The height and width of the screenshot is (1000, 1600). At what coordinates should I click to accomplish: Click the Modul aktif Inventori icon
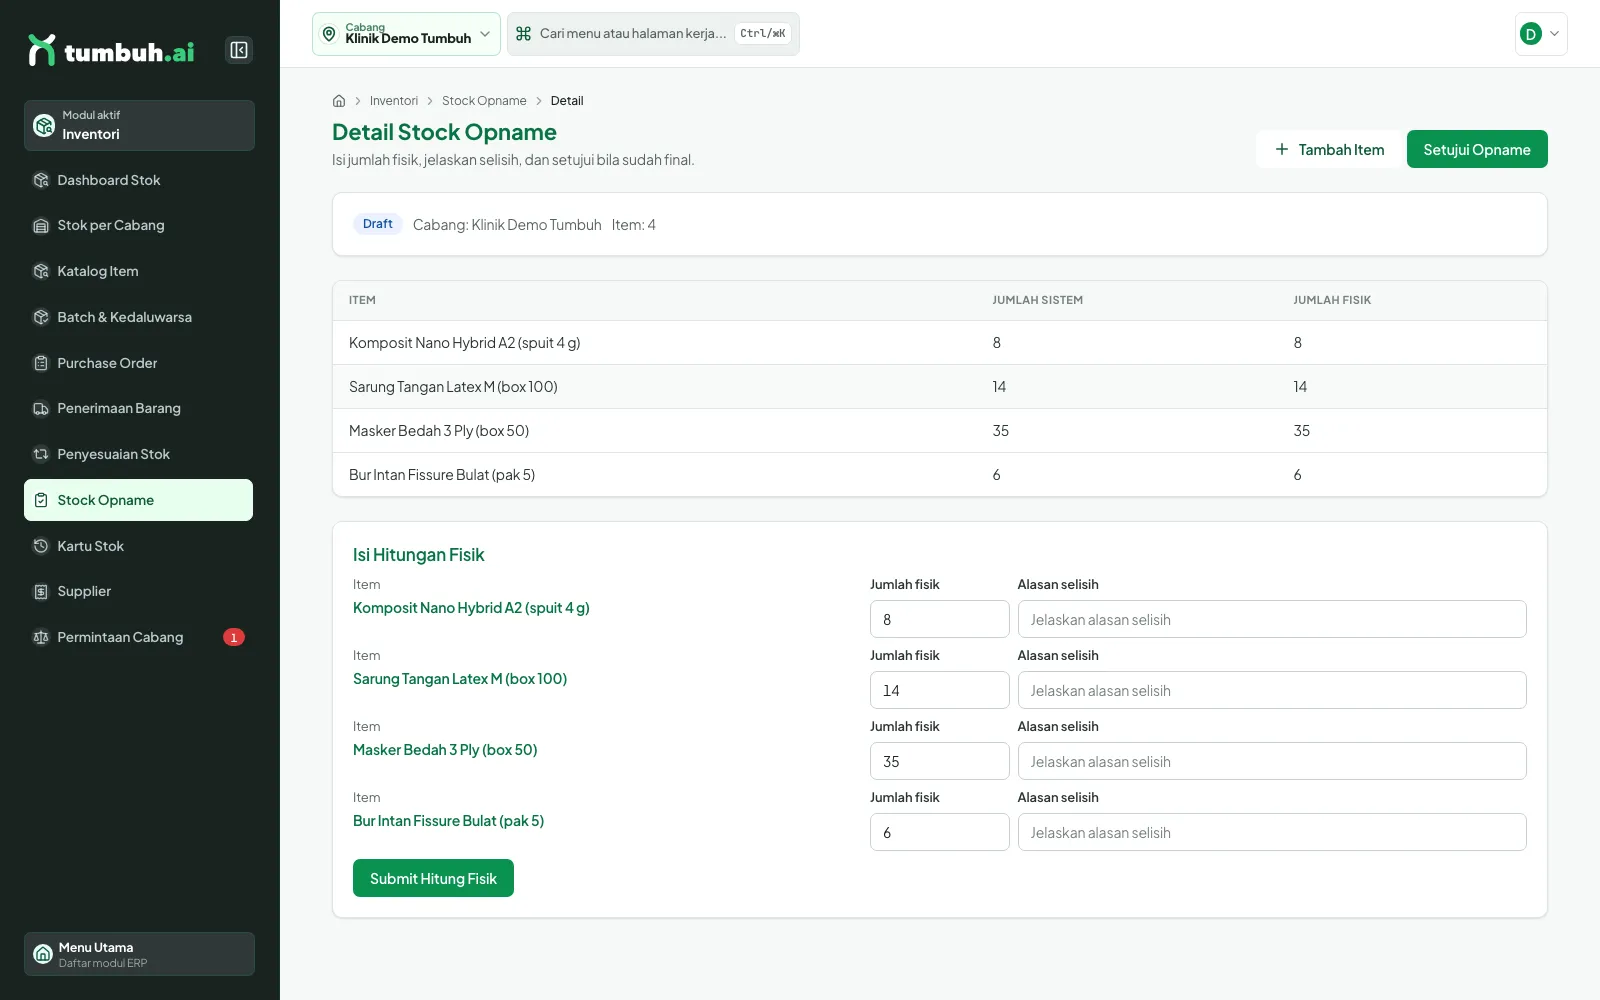click(x=44, y=125)
